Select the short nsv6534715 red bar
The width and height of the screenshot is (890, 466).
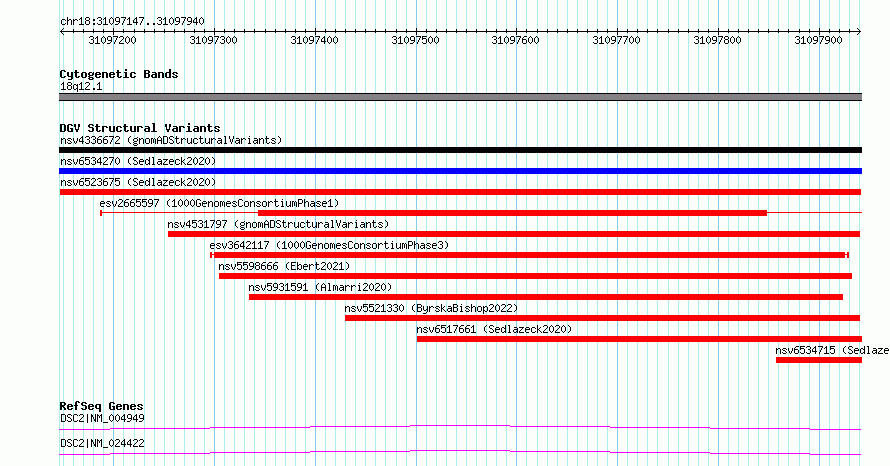coord(819,360)
